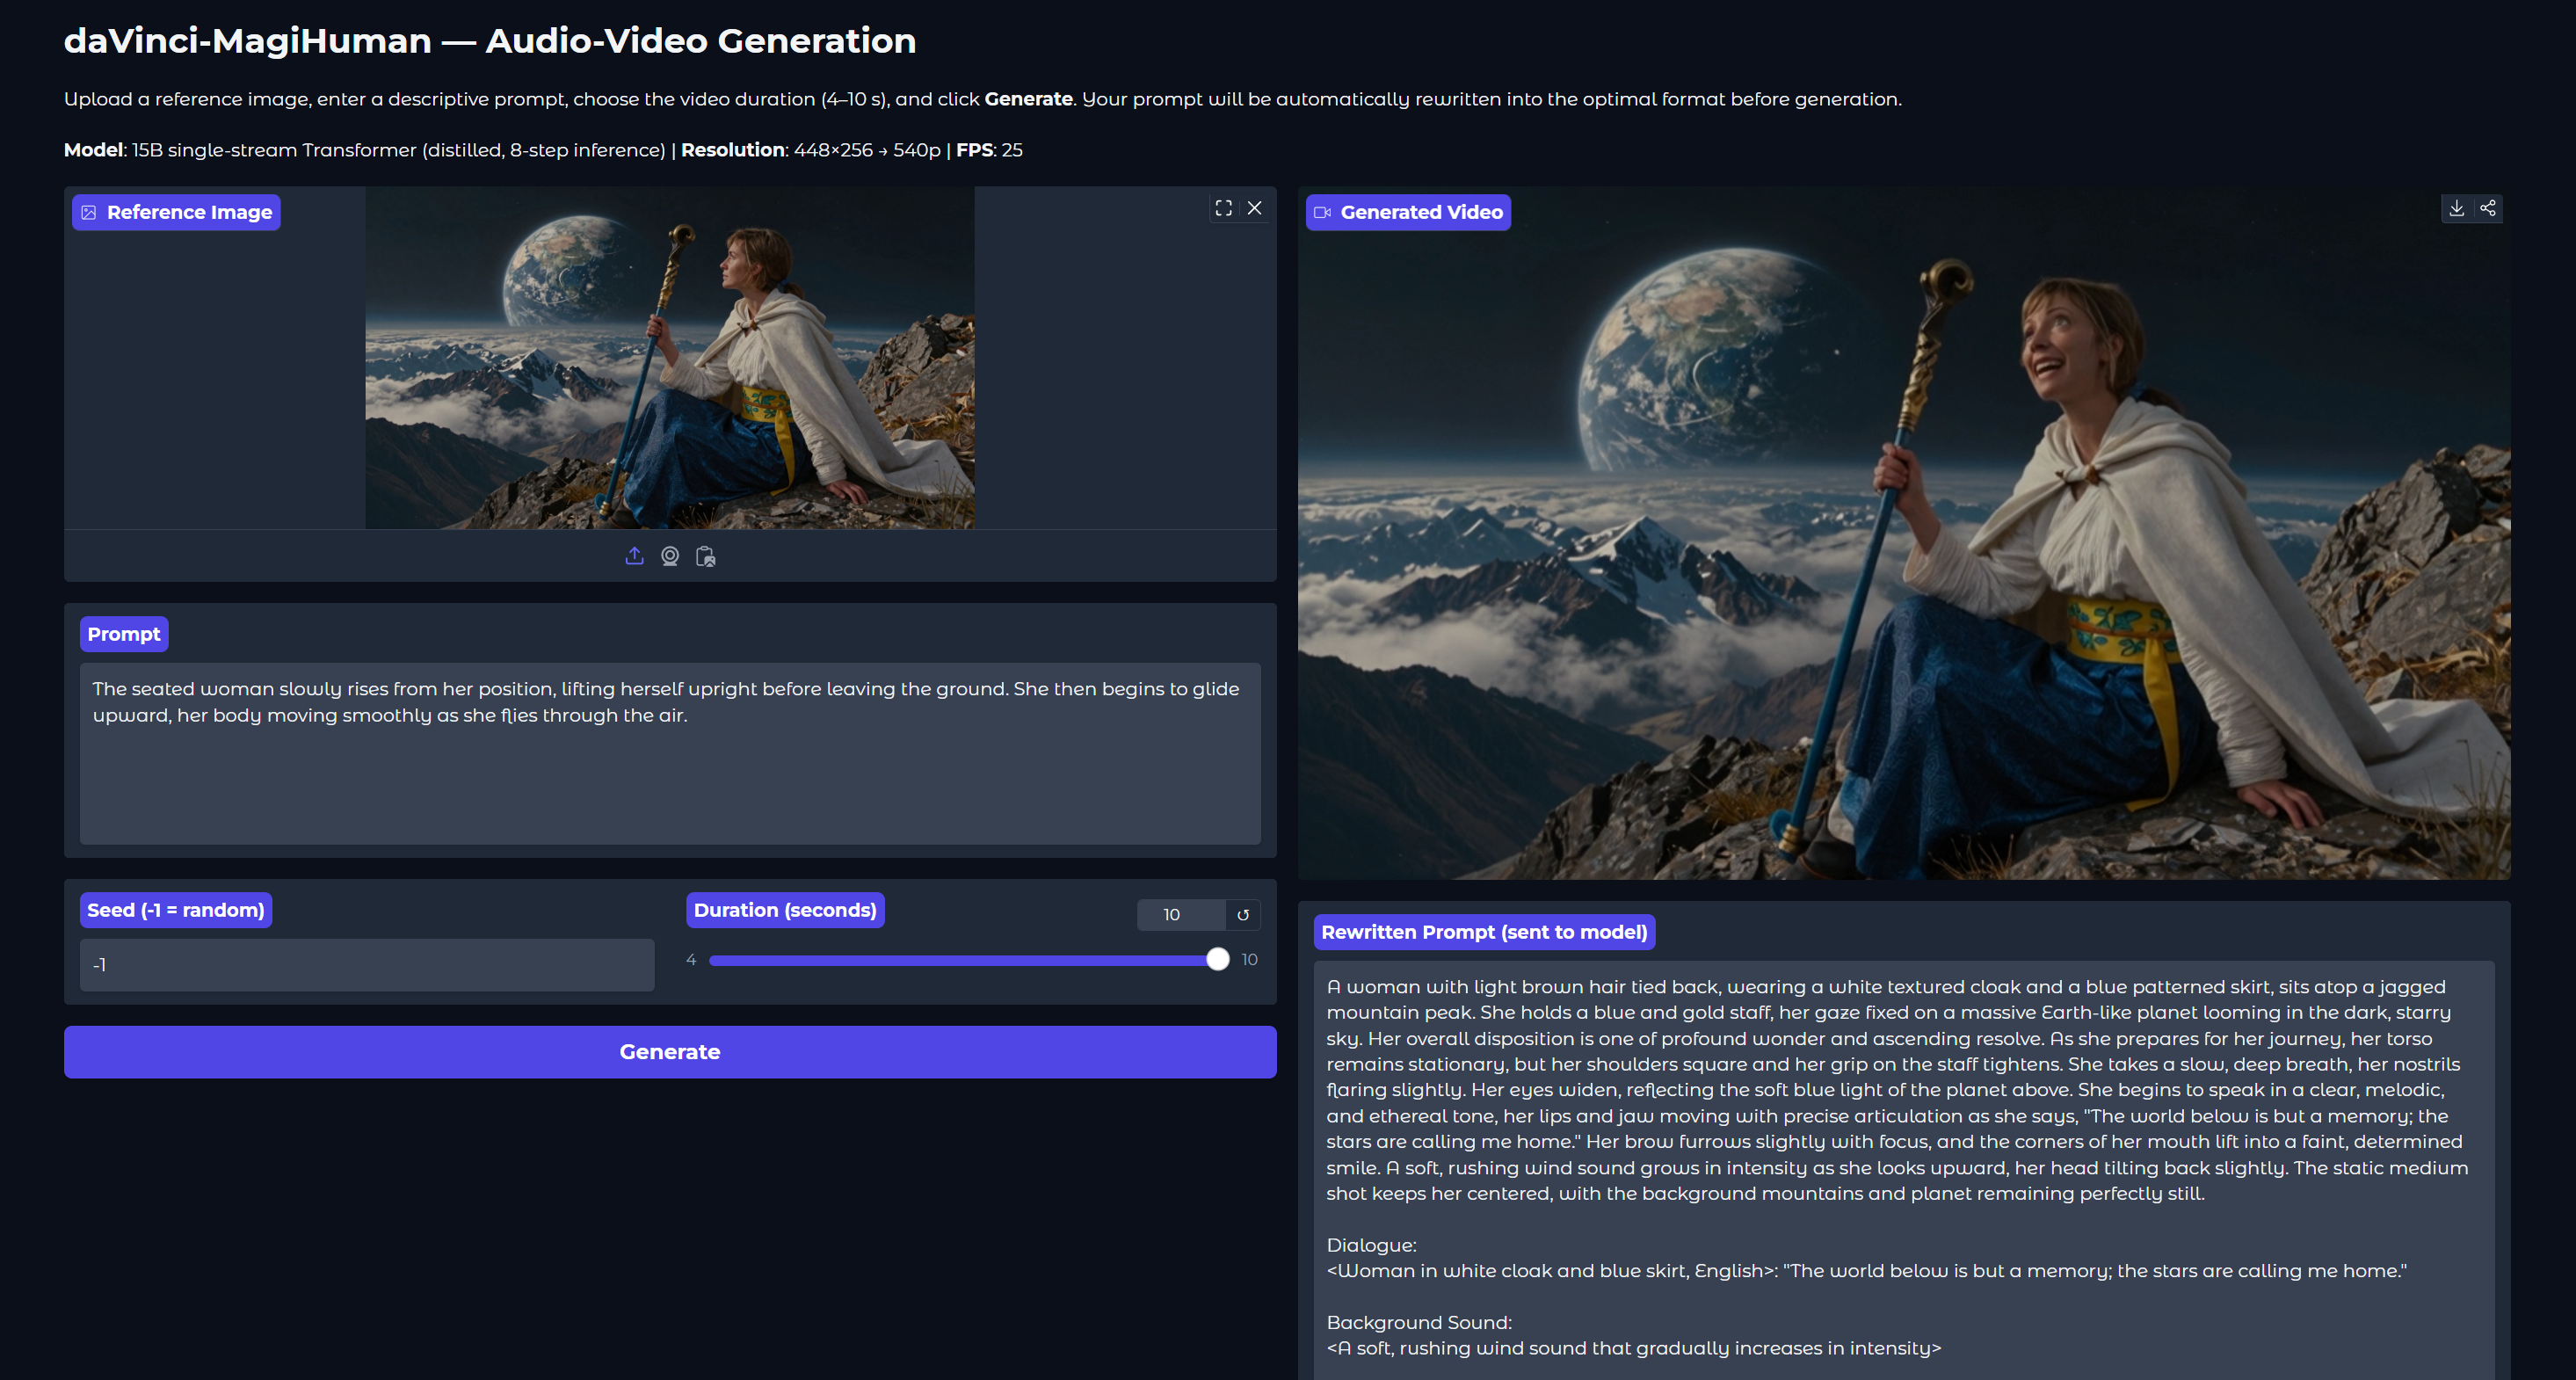Share the generated video

[x=2488, y=208]
